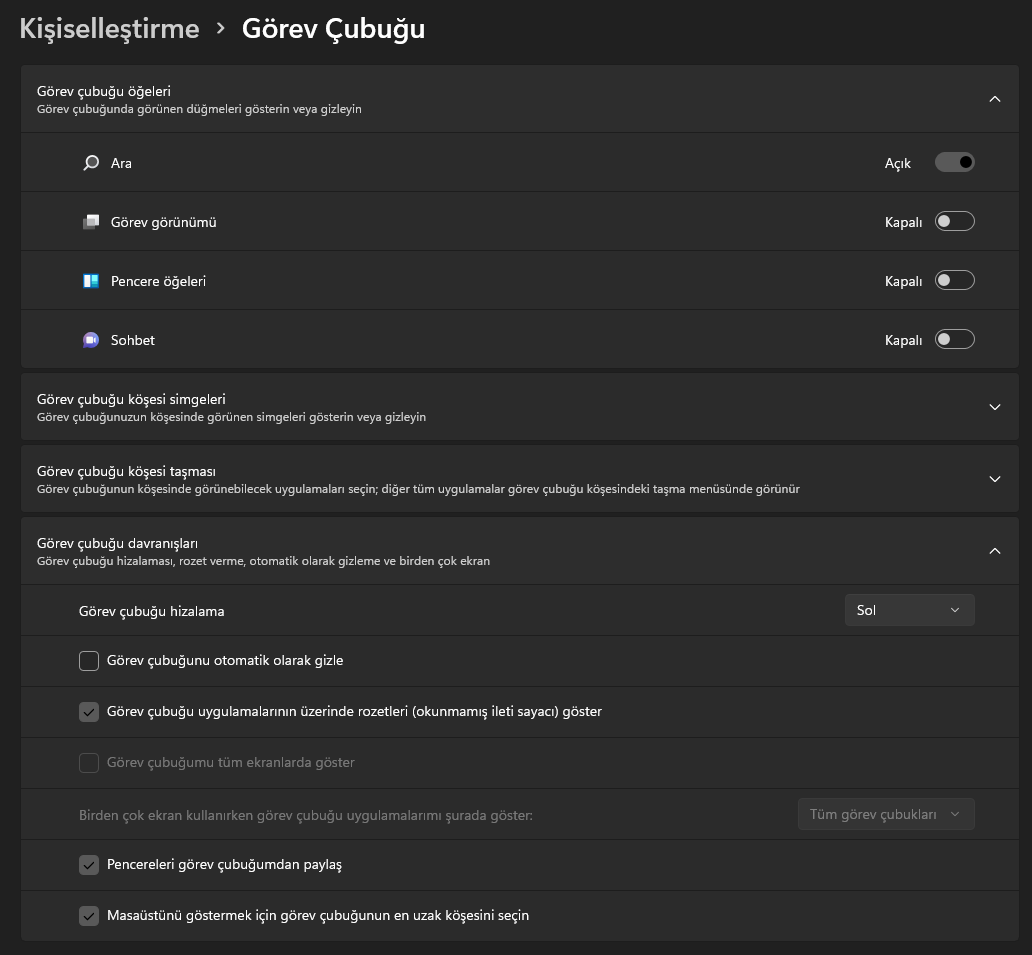The image size is (1032, 955).
Task: Click the Görev görünümü icon
Action: point(91,222)
